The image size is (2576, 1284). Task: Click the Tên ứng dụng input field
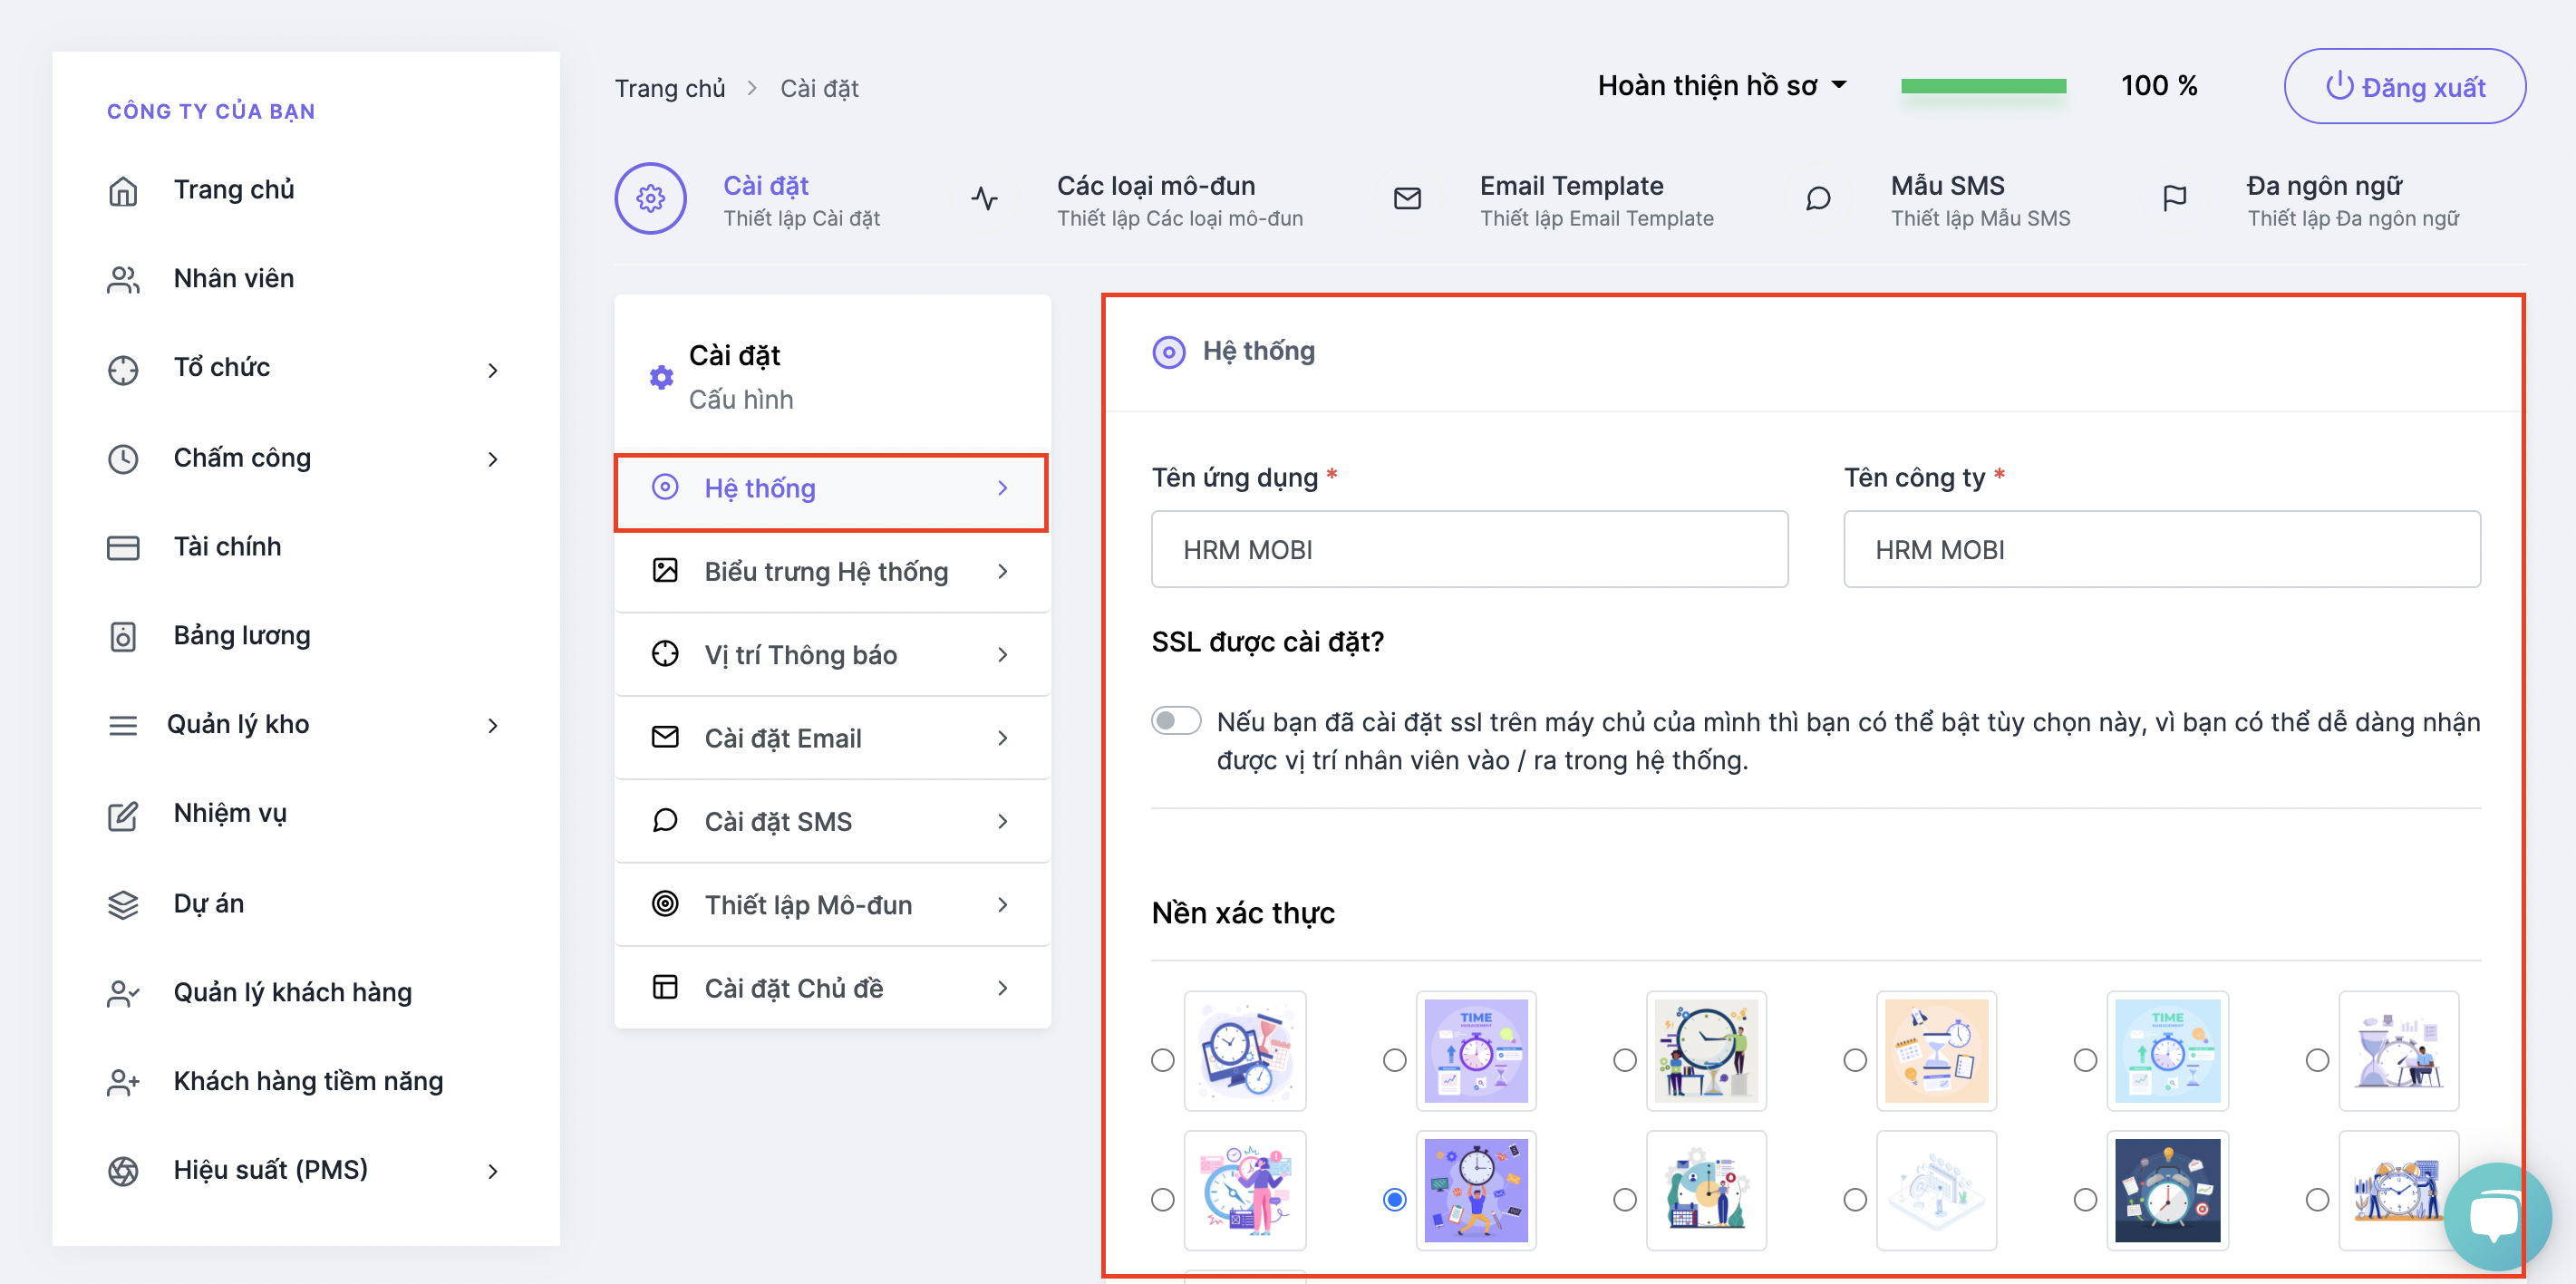tap(1469, 549)
